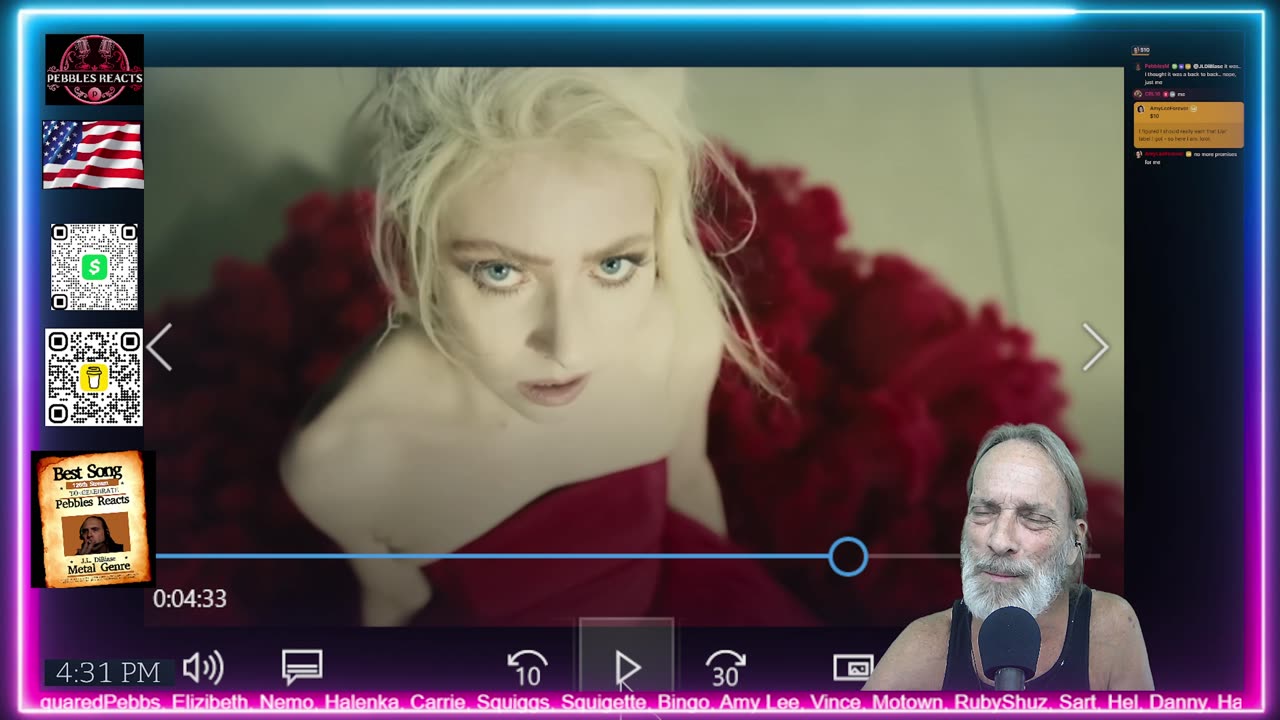Screen dimensions: 1280x720
Task: Click the 4:31 PM clock display
Action: tap(108, 672)
